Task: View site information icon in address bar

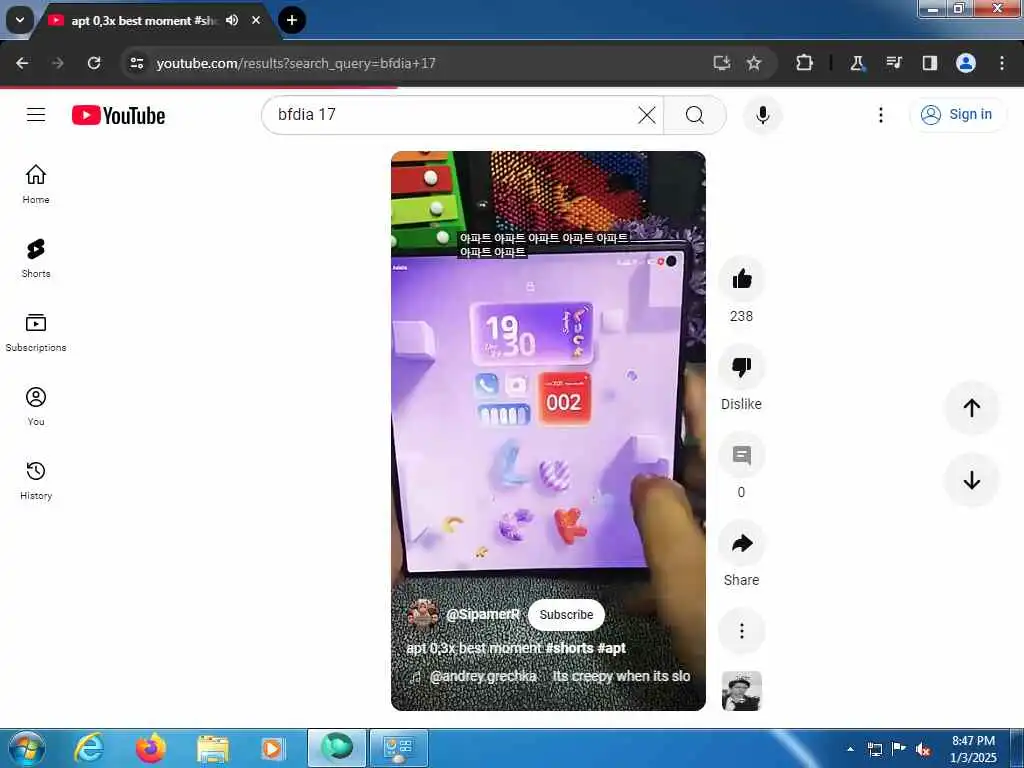Action: click(136, 63)
